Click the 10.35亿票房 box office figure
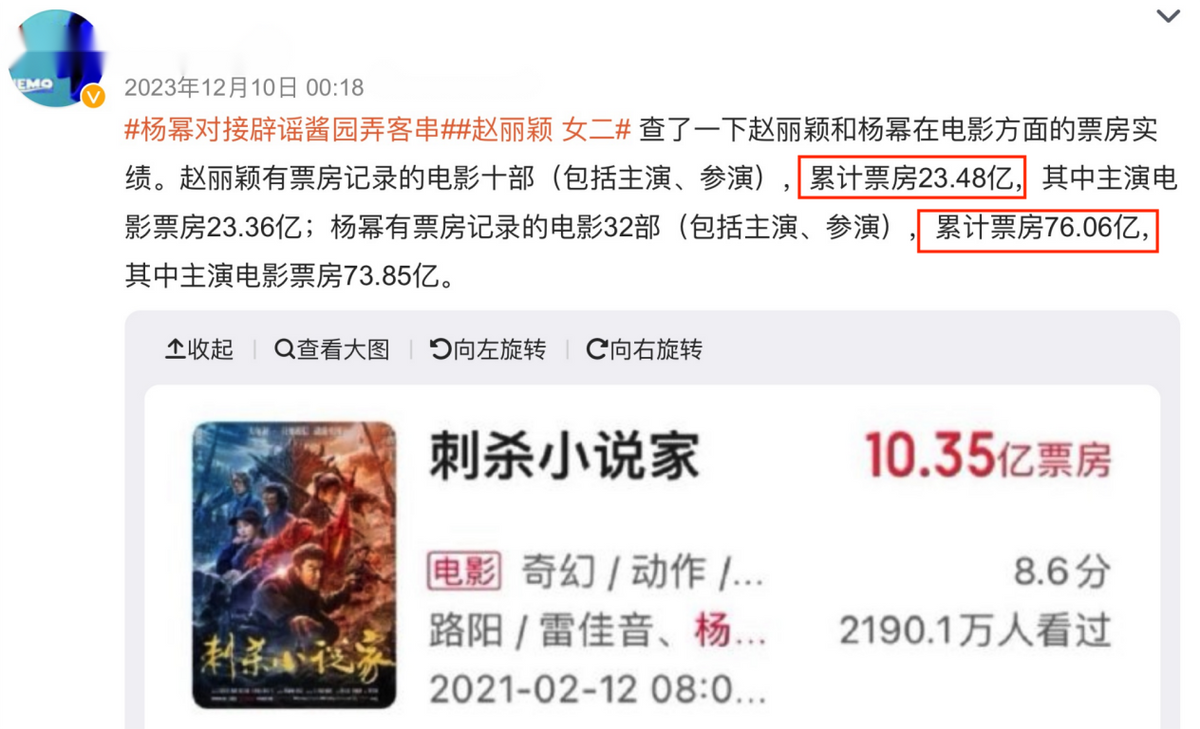Image resolution: width=1200 pixels, height=729 pixels. click(988, 457)
